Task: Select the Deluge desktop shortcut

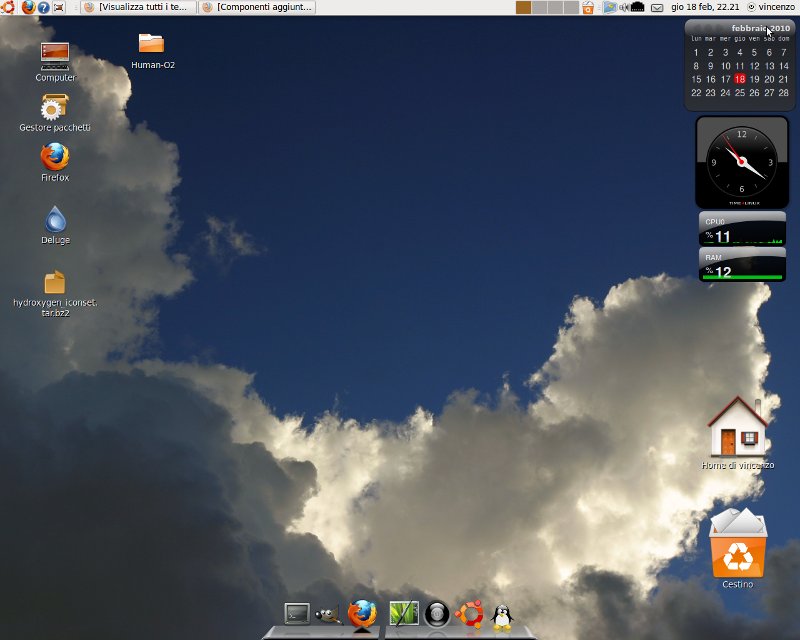Action: pos(55,225)
